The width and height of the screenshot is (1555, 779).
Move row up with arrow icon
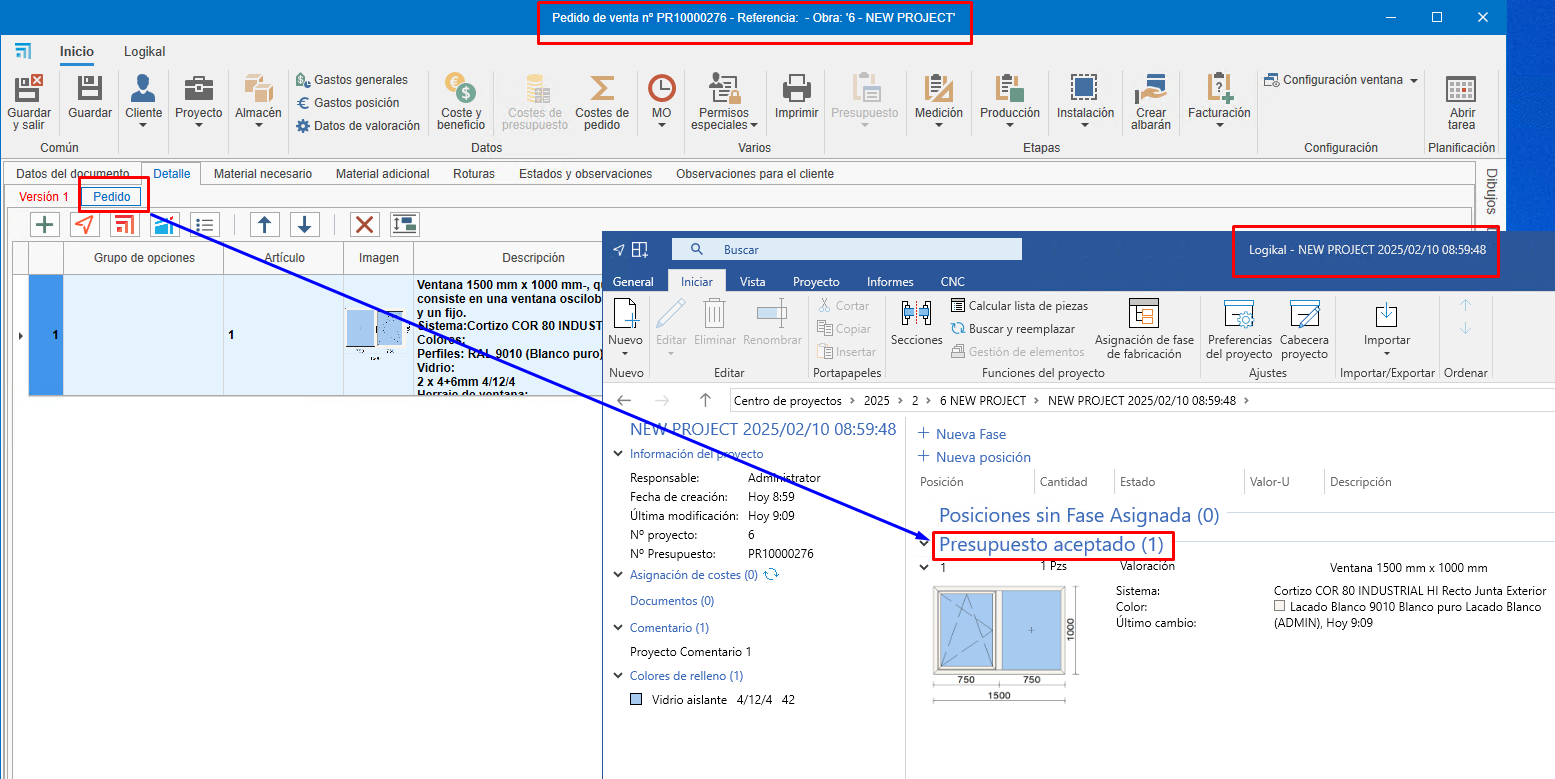pos(264,224)
